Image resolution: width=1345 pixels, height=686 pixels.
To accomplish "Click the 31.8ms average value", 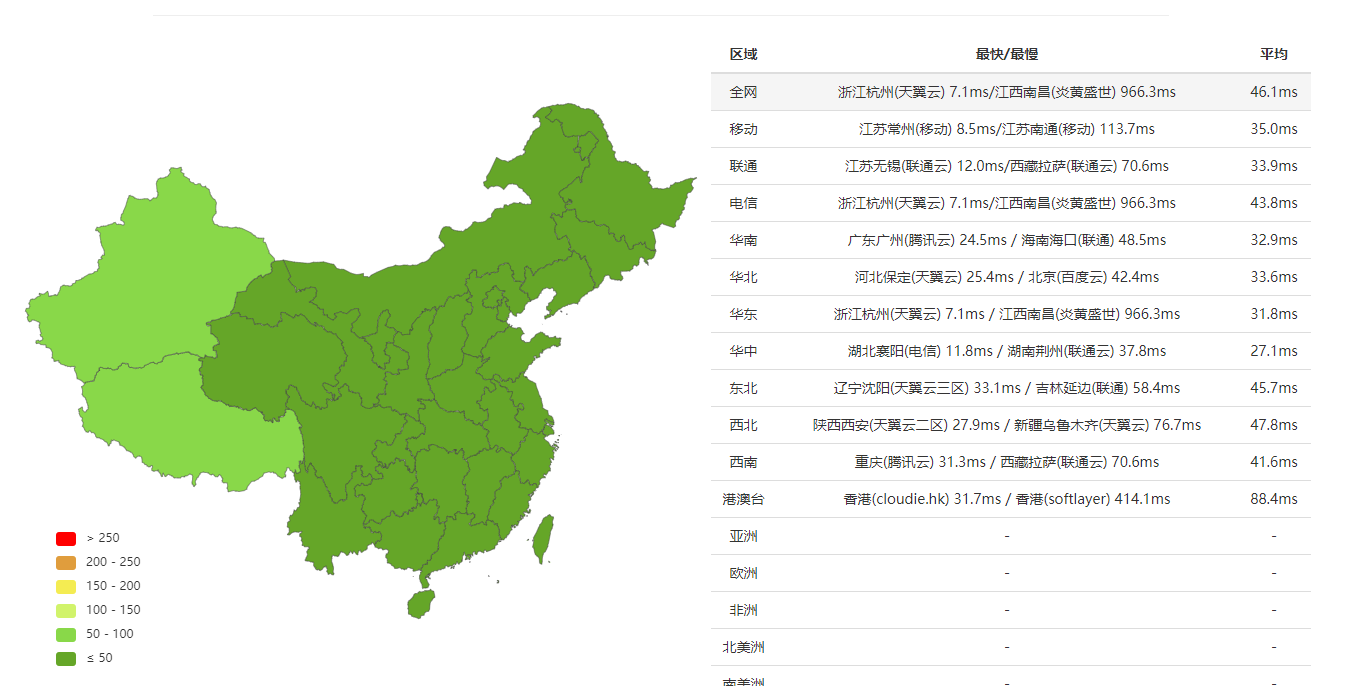I will (1274, 314).
